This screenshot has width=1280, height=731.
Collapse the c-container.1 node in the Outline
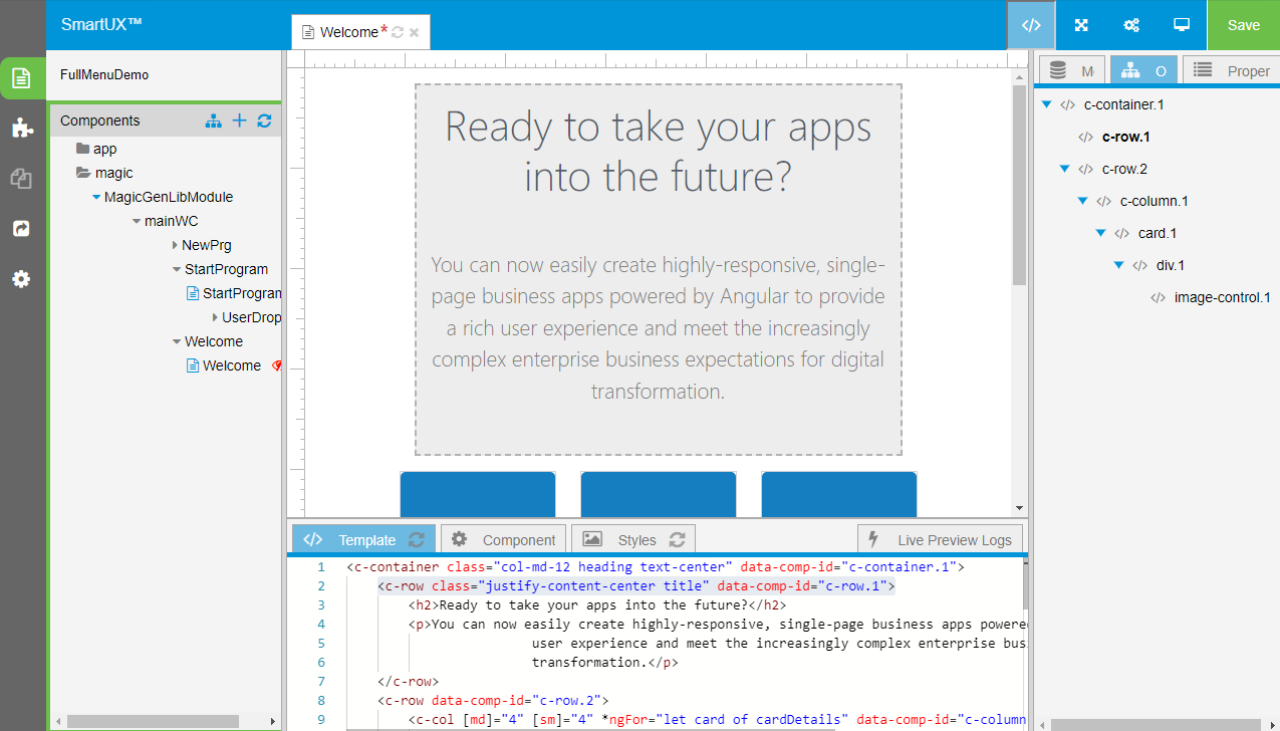(1046, 104)
